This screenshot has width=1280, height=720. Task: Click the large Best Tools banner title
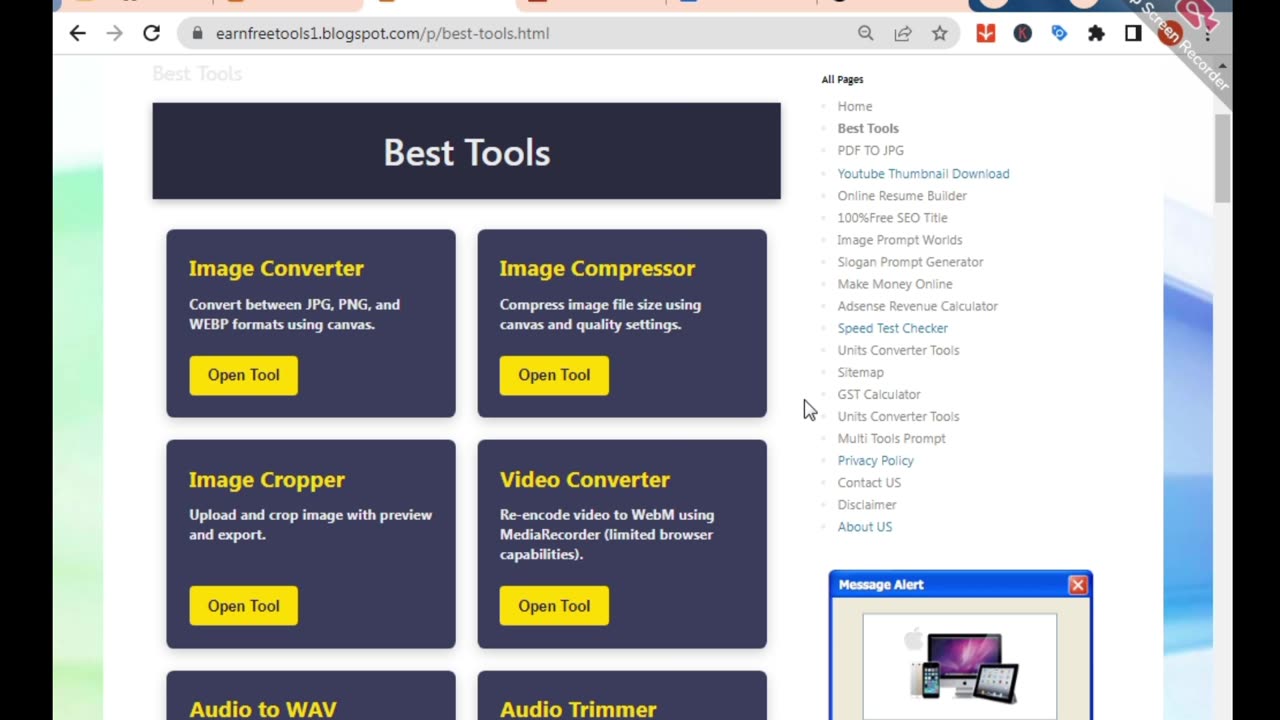click(467, 152)
